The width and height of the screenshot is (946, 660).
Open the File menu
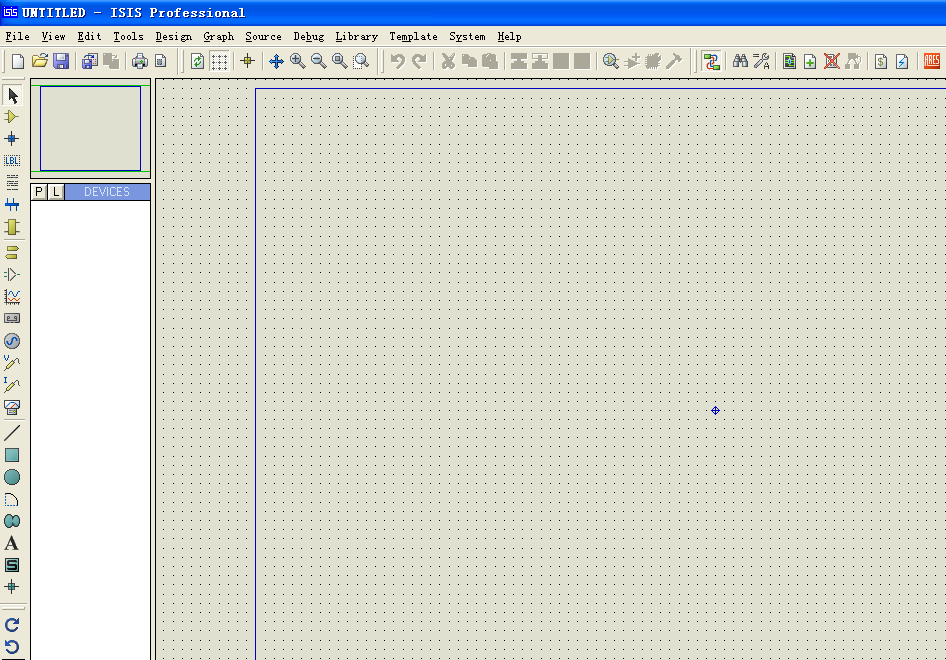click(x=17, y=36)
